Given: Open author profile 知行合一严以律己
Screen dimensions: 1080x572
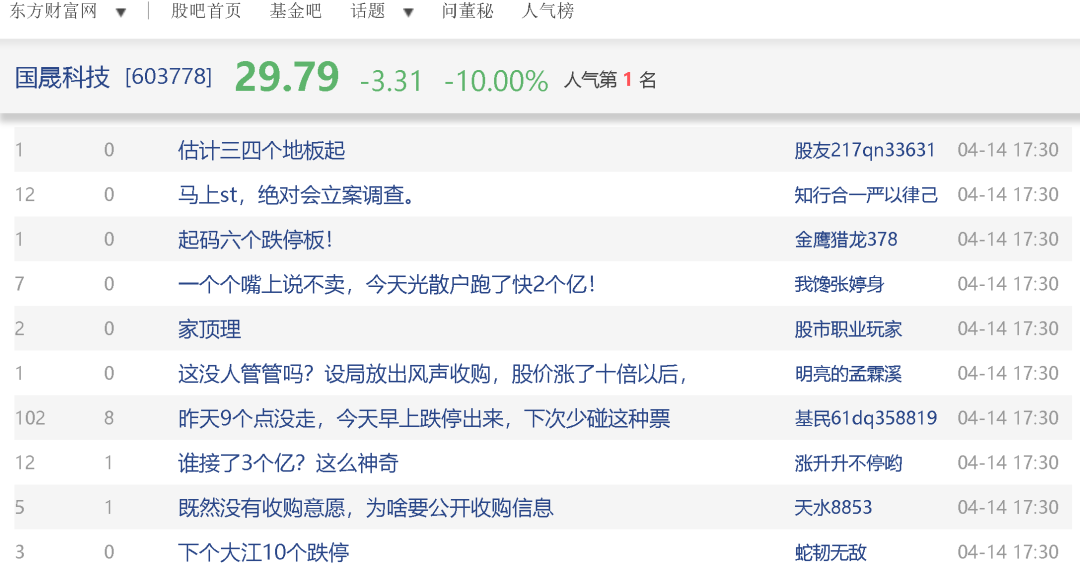Looking at the screenshot, I should click(x=866, y=195).
